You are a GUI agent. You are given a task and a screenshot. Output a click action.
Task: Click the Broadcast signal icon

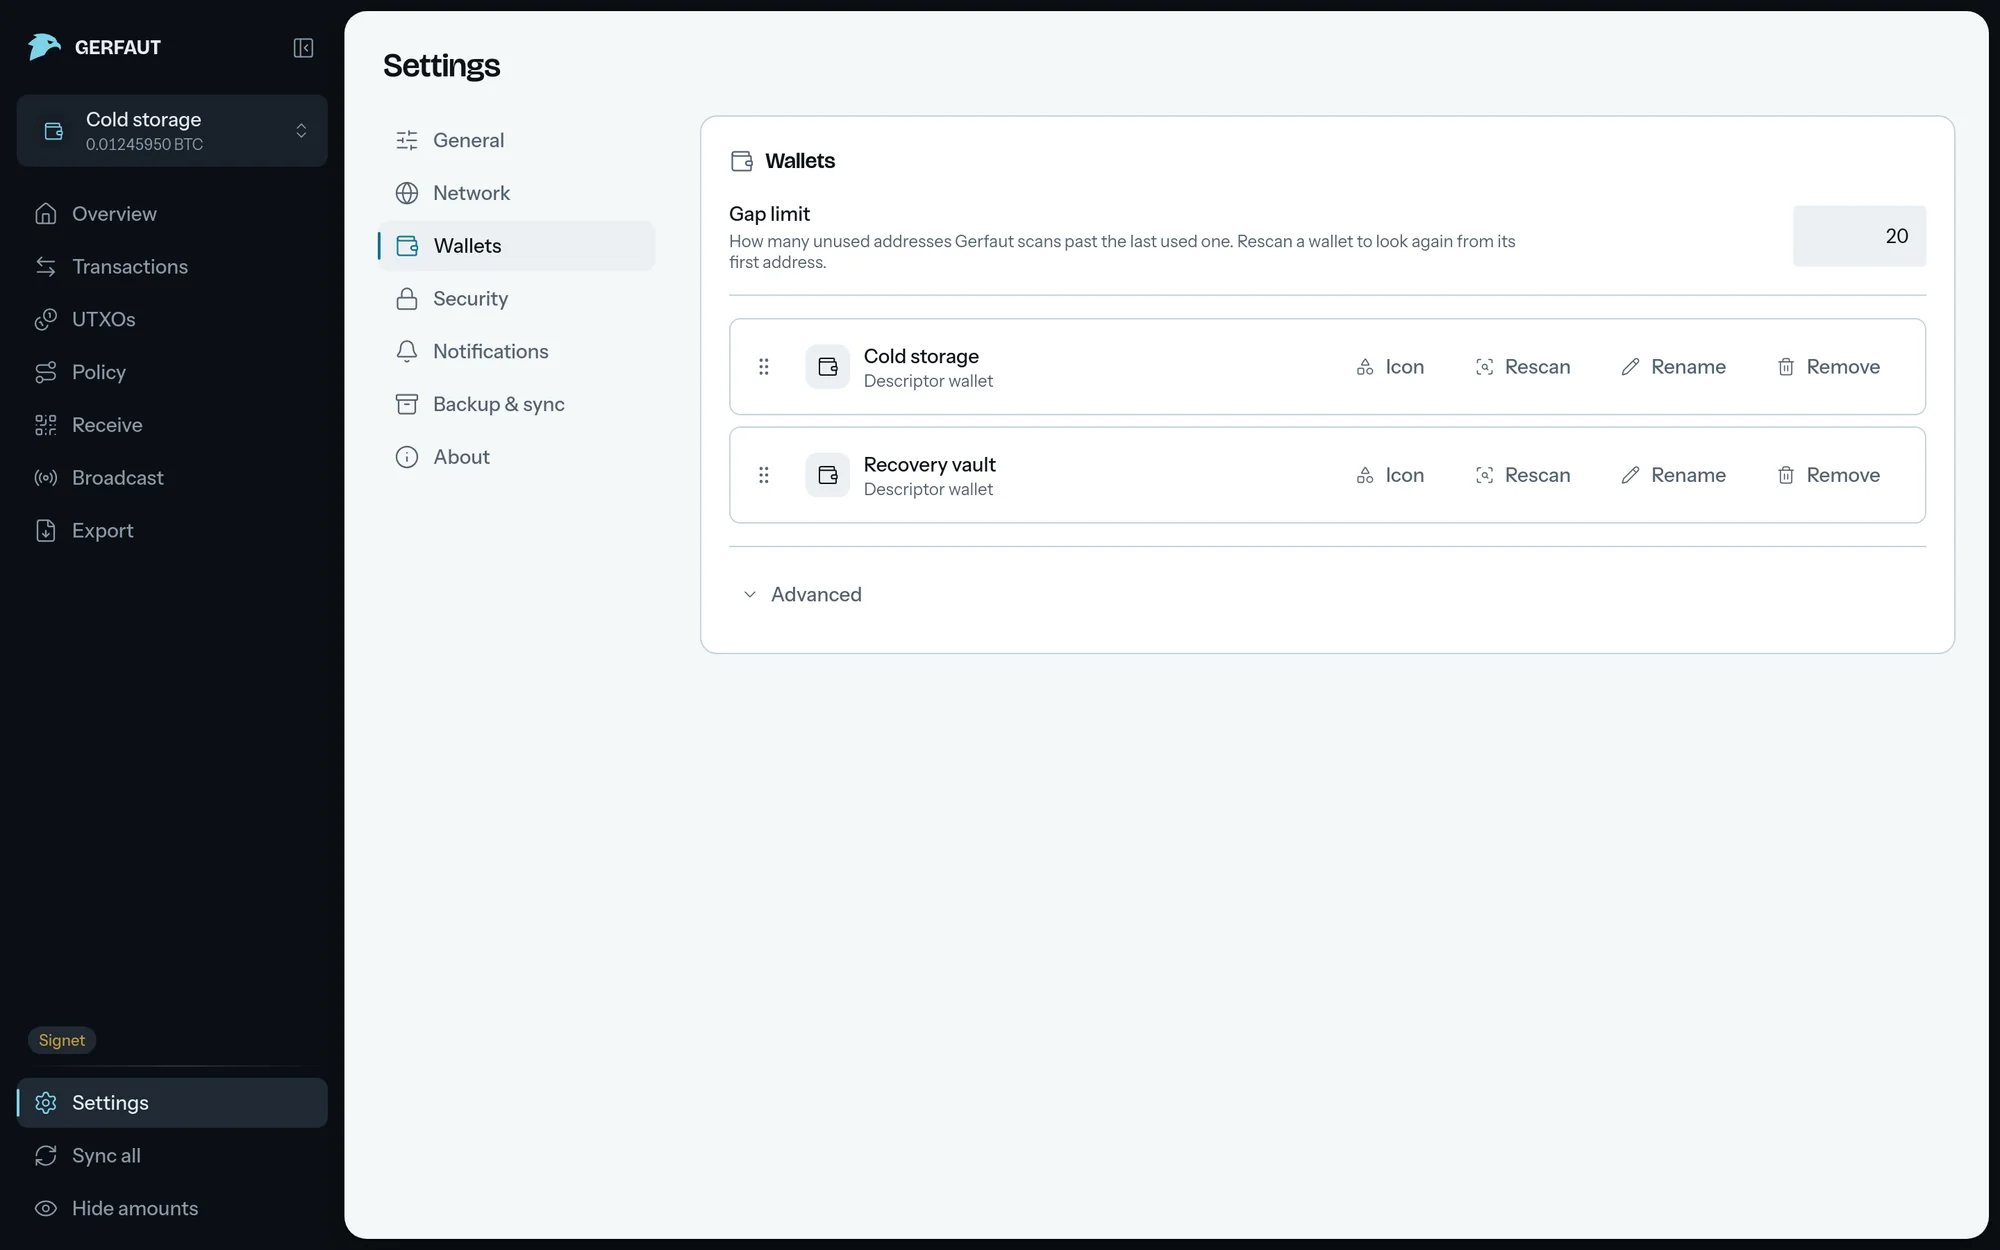click(x=46, y=478)
